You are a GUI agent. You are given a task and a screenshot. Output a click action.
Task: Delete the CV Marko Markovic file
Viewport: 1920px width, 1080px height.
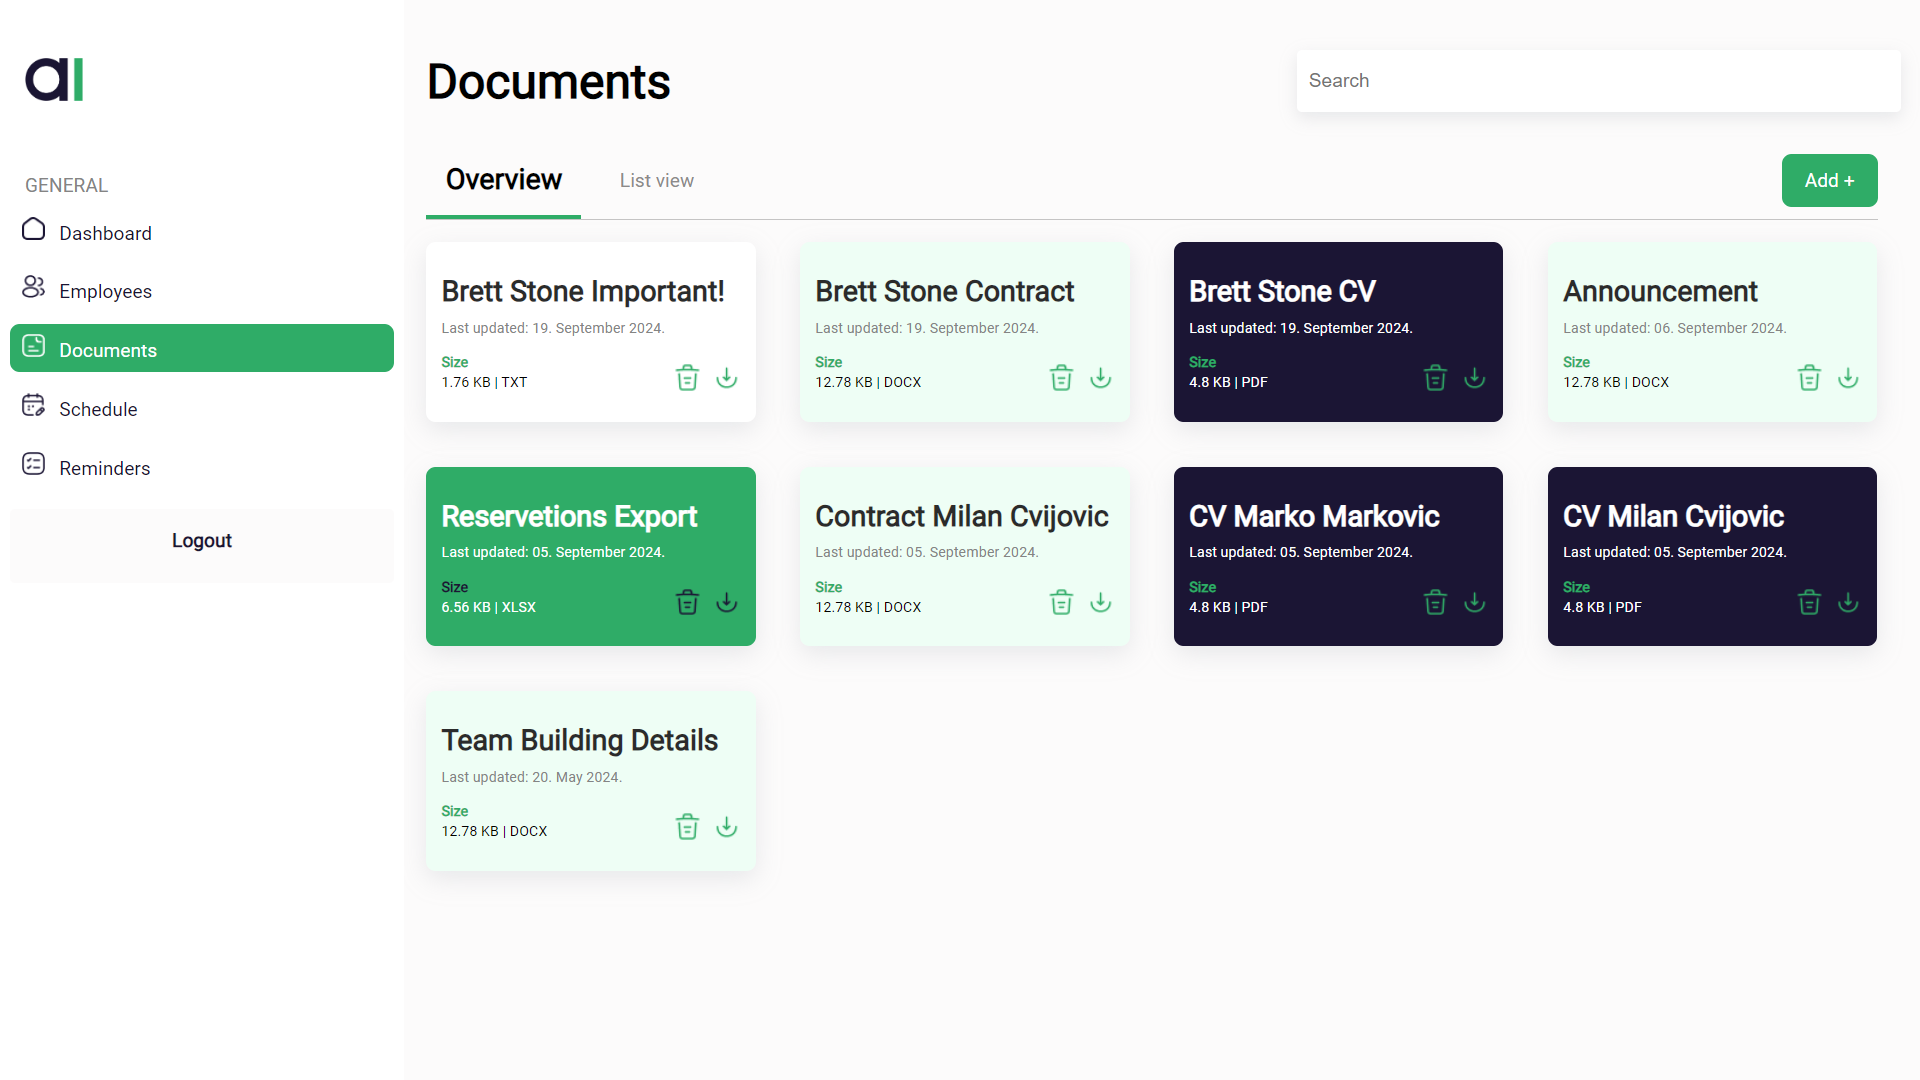[x=1435, y=603]
